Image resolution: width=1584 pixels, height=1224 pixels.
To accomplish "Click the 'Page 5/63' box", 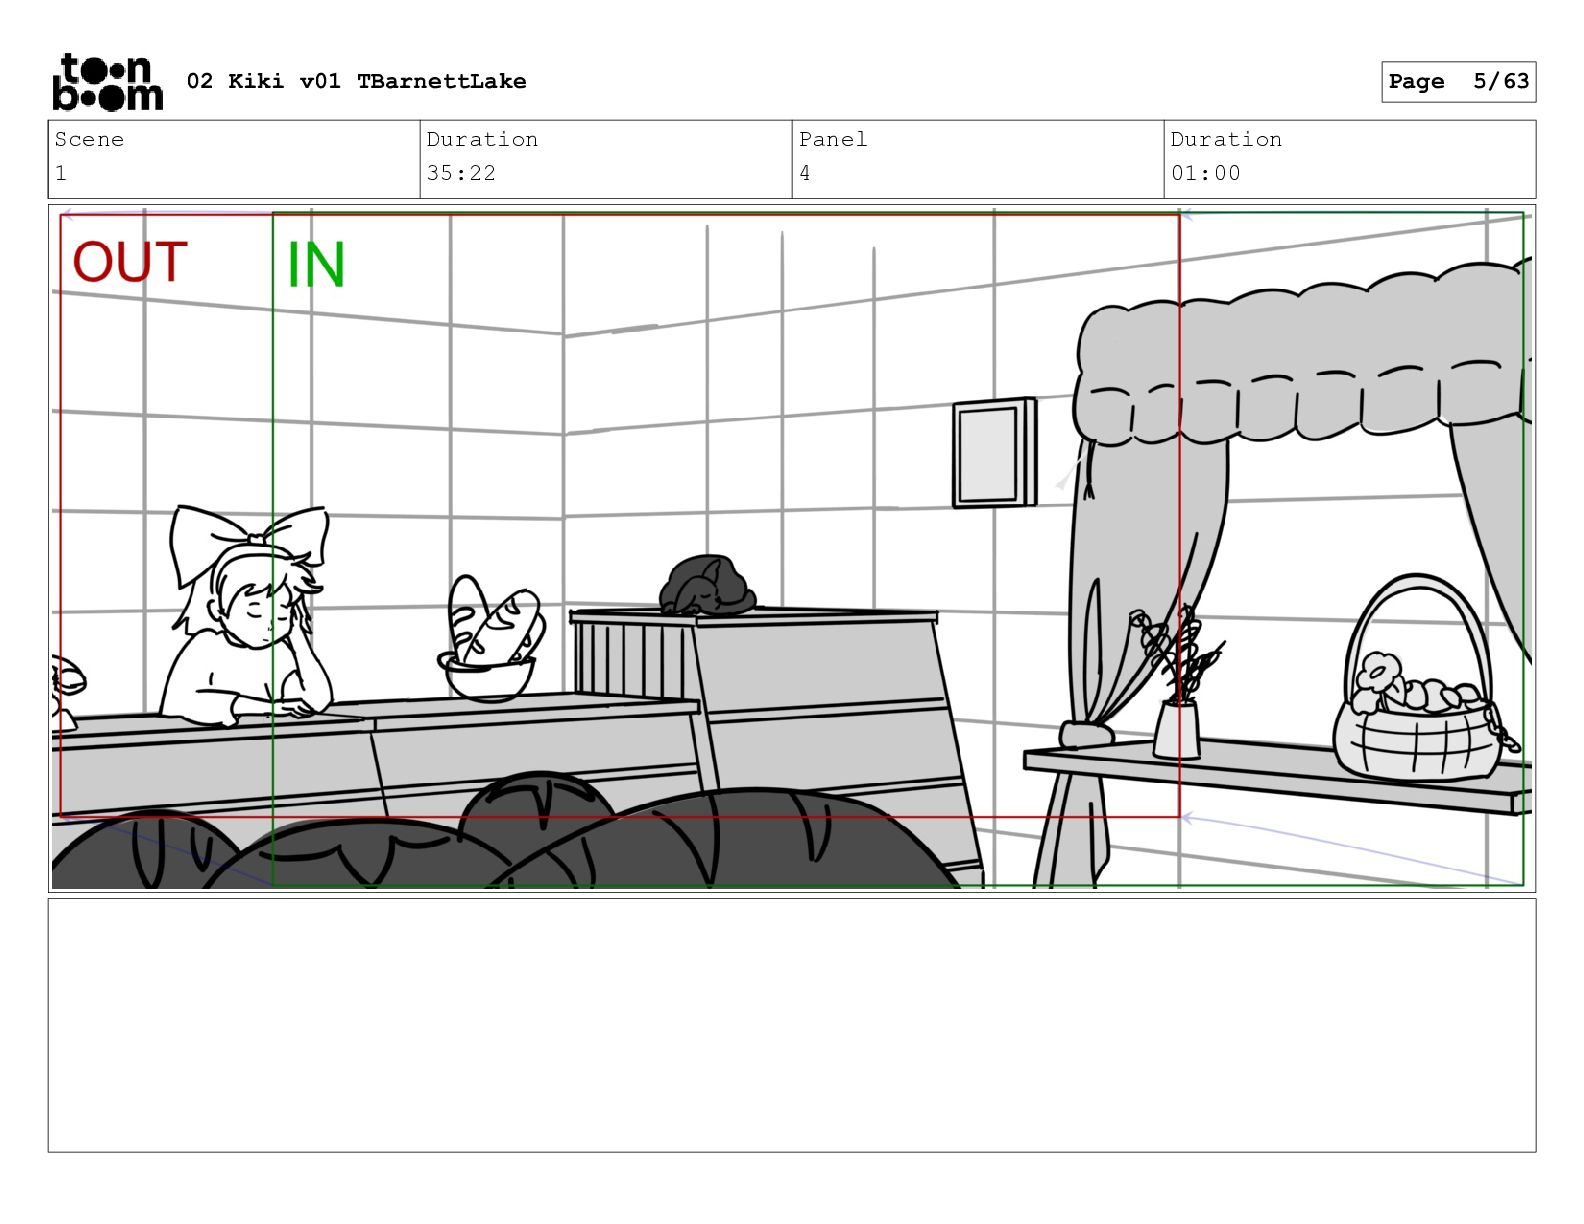I will click(x=1458, y=81).
